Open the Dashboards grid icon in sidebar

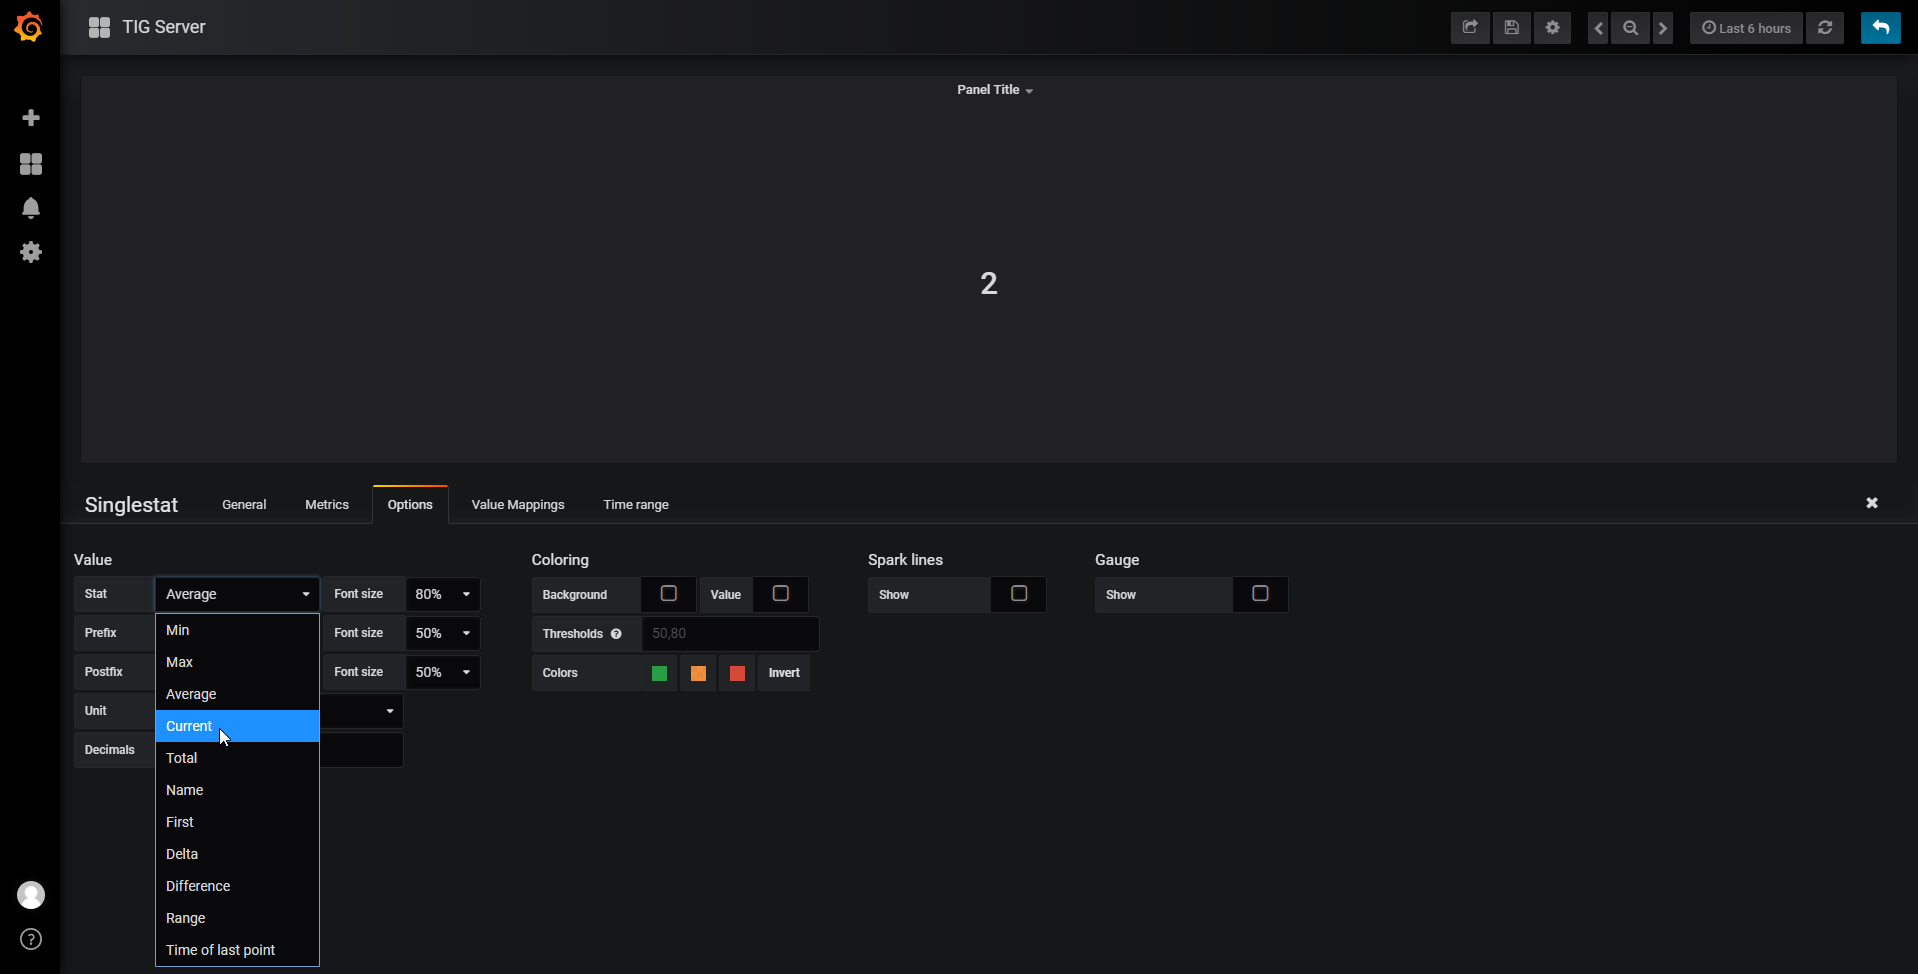[x=31, y=164]
